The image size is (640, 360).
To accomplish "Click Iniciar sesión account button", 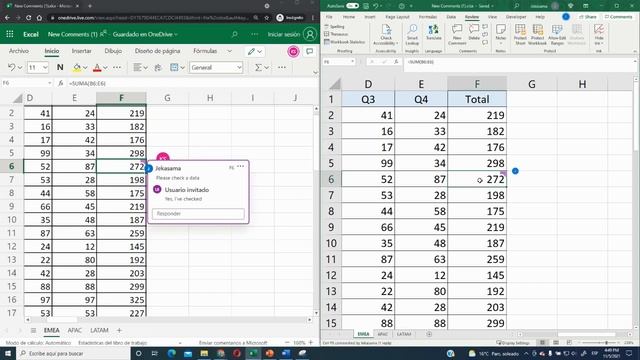I will [292, 34].
